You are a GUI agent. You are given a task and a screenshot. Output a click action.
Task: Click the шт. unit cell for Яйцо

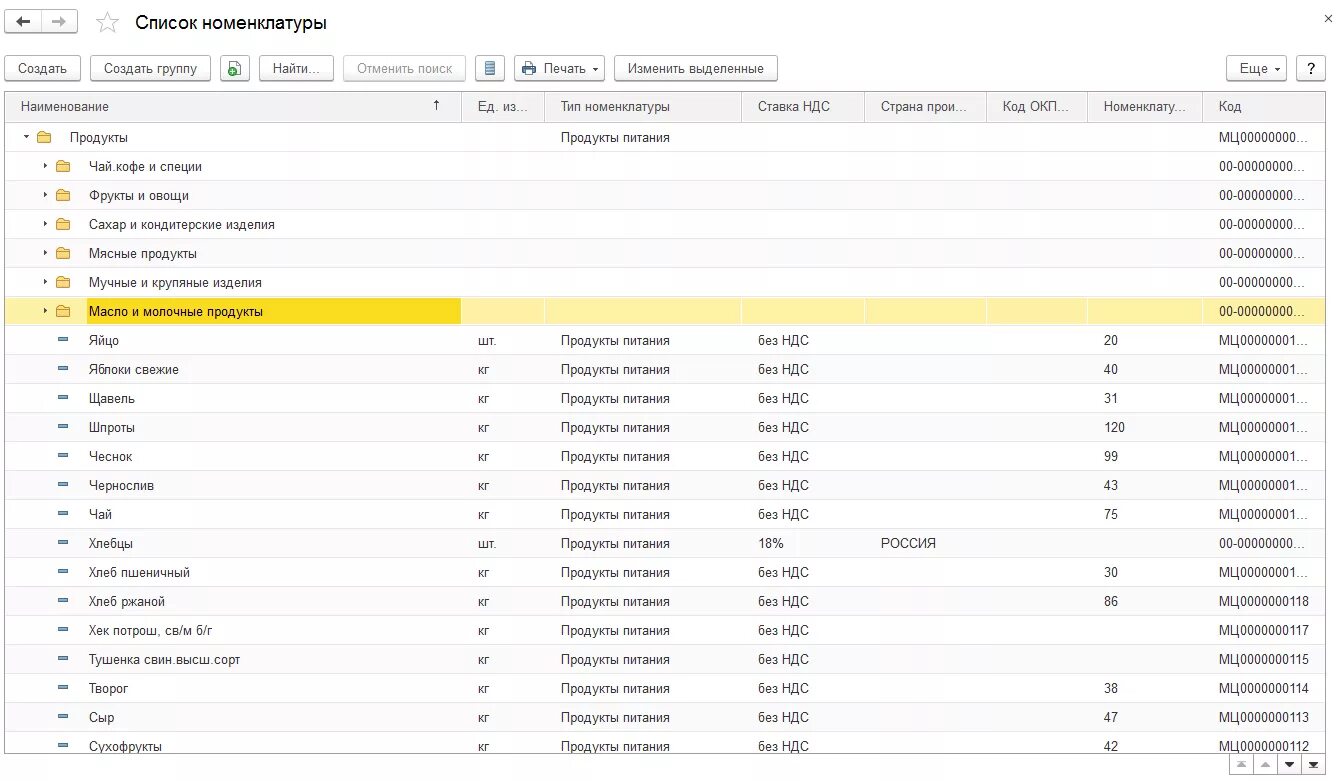pyautogui.click(x=503, y=340)
